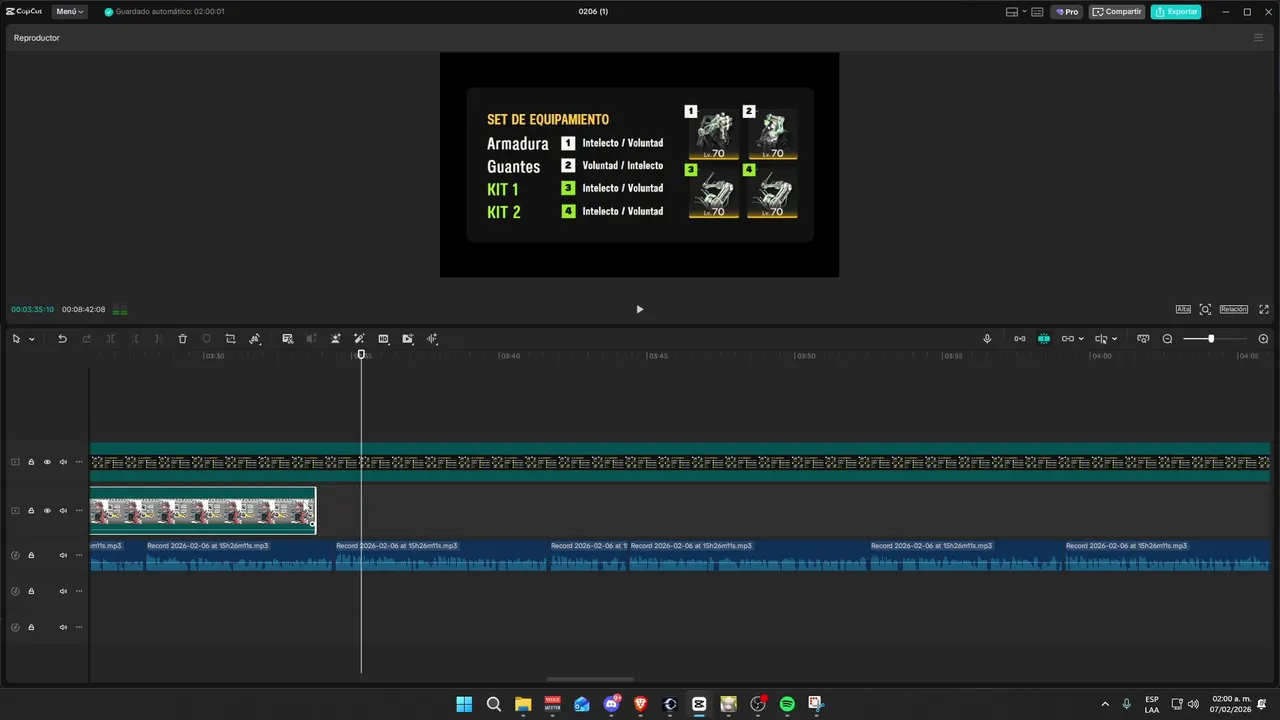Click the three dots on the top video track
Screen dimensions: 1280x720
click(79, 462)
